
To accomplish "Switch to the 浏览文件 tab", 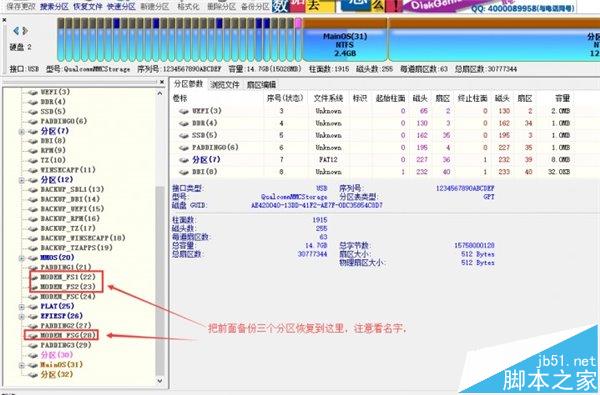I will pos(225,85).
